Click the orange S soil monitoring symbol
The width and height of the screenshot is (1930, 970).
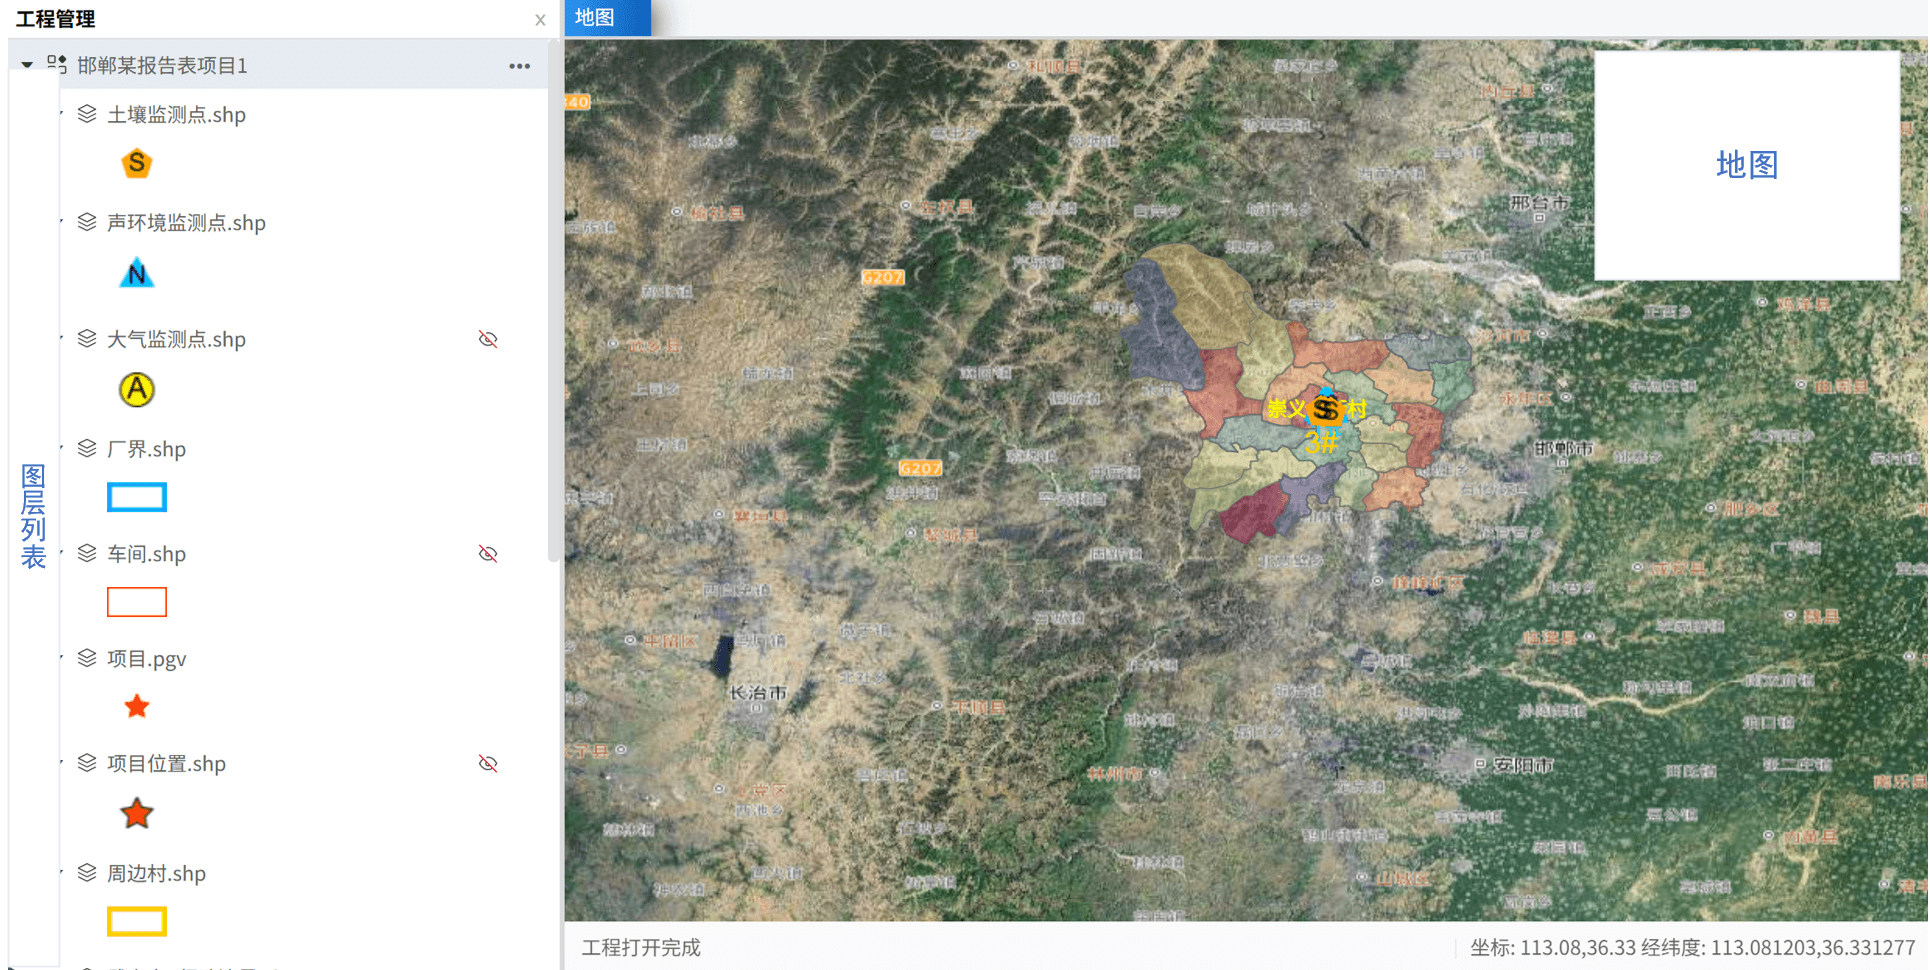click(136, 163)
